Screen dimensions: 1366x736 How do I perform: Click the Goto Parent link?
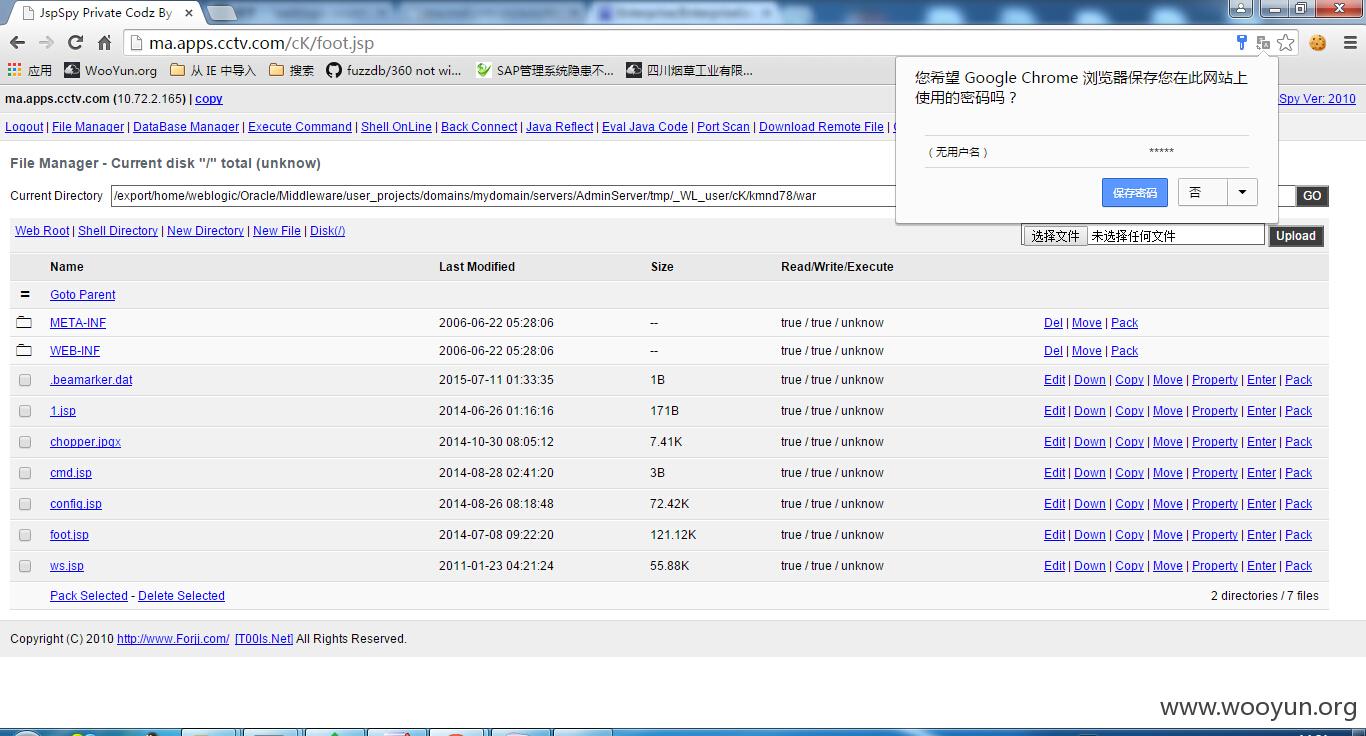(x=83, y=295)
